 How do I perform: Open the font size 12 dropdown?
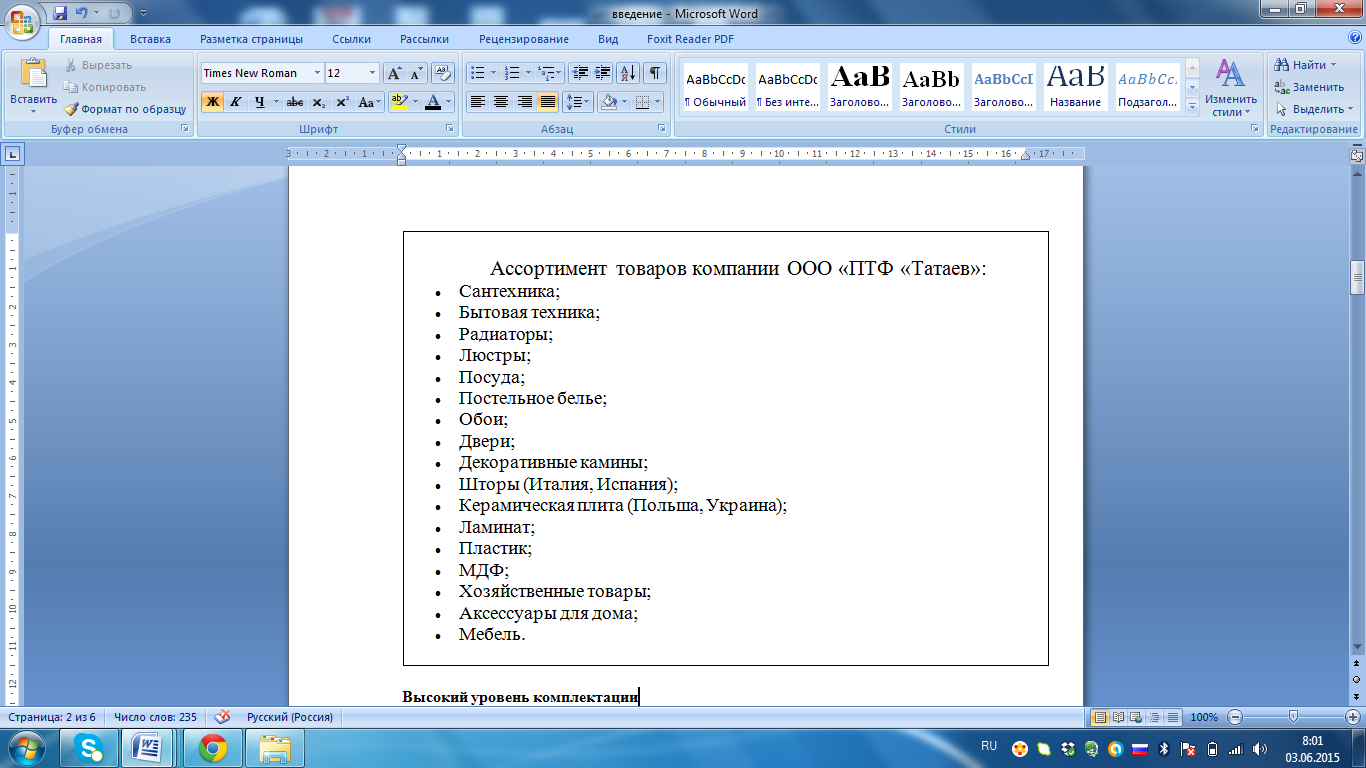pos(373,73)
